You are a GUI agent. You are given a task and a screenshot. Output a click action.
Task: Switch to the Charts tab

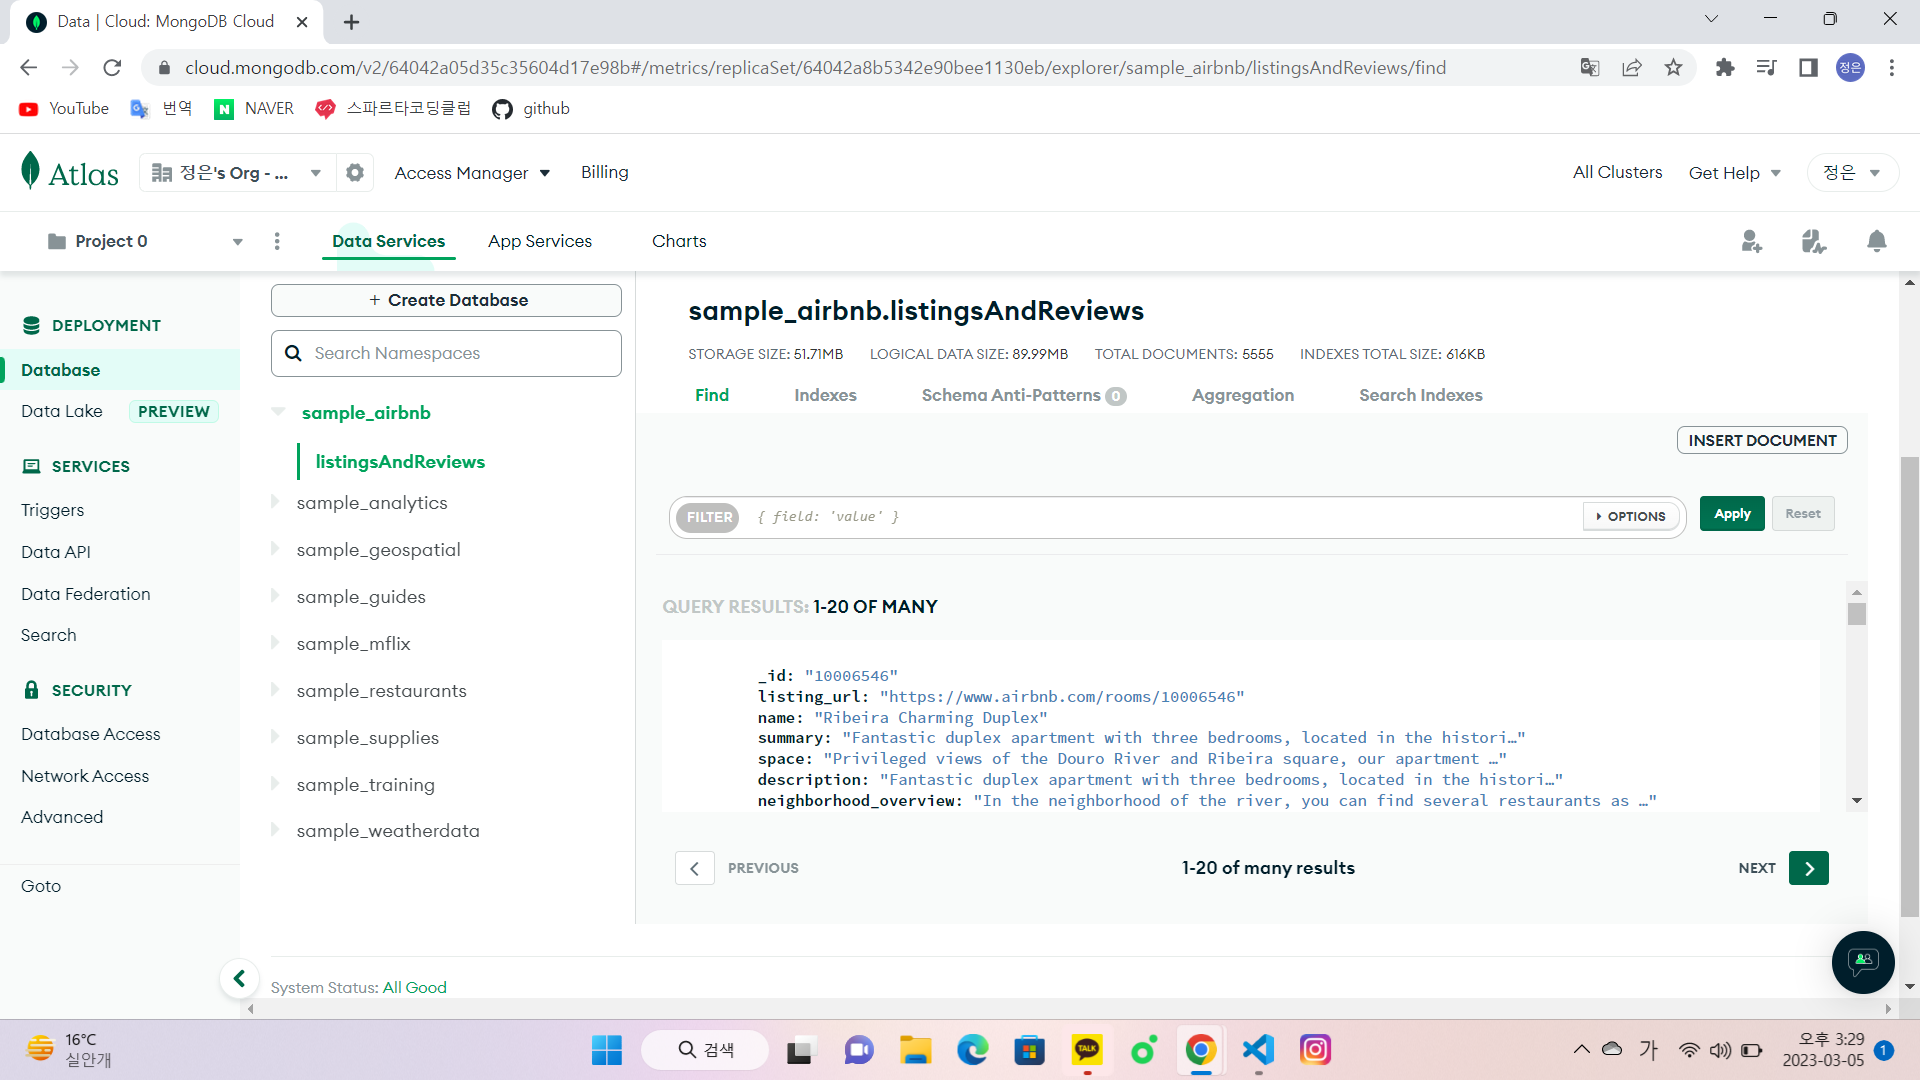pyautogui.click(x=679, y=241)
